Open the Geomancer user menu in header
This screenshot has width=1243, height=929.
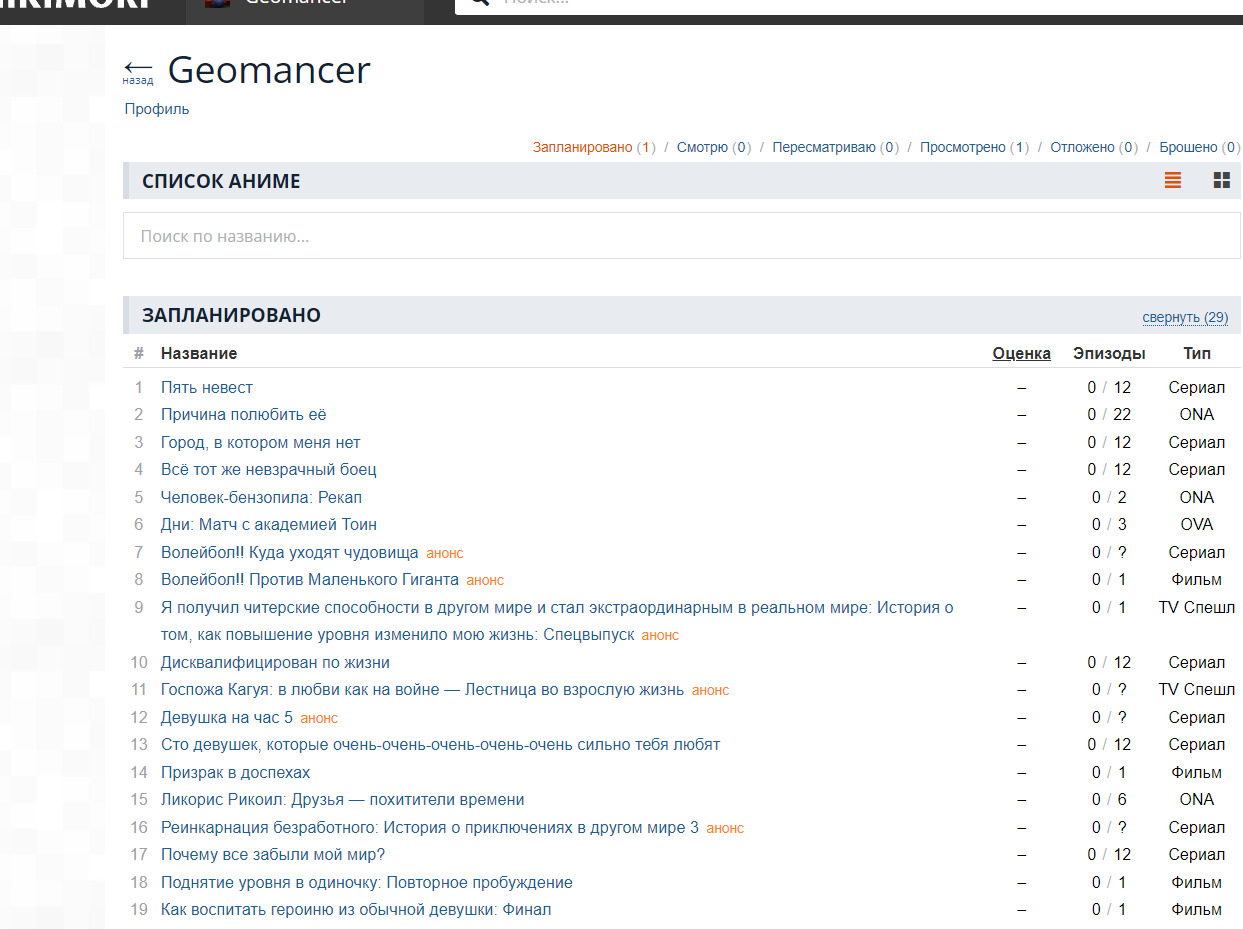300,4
